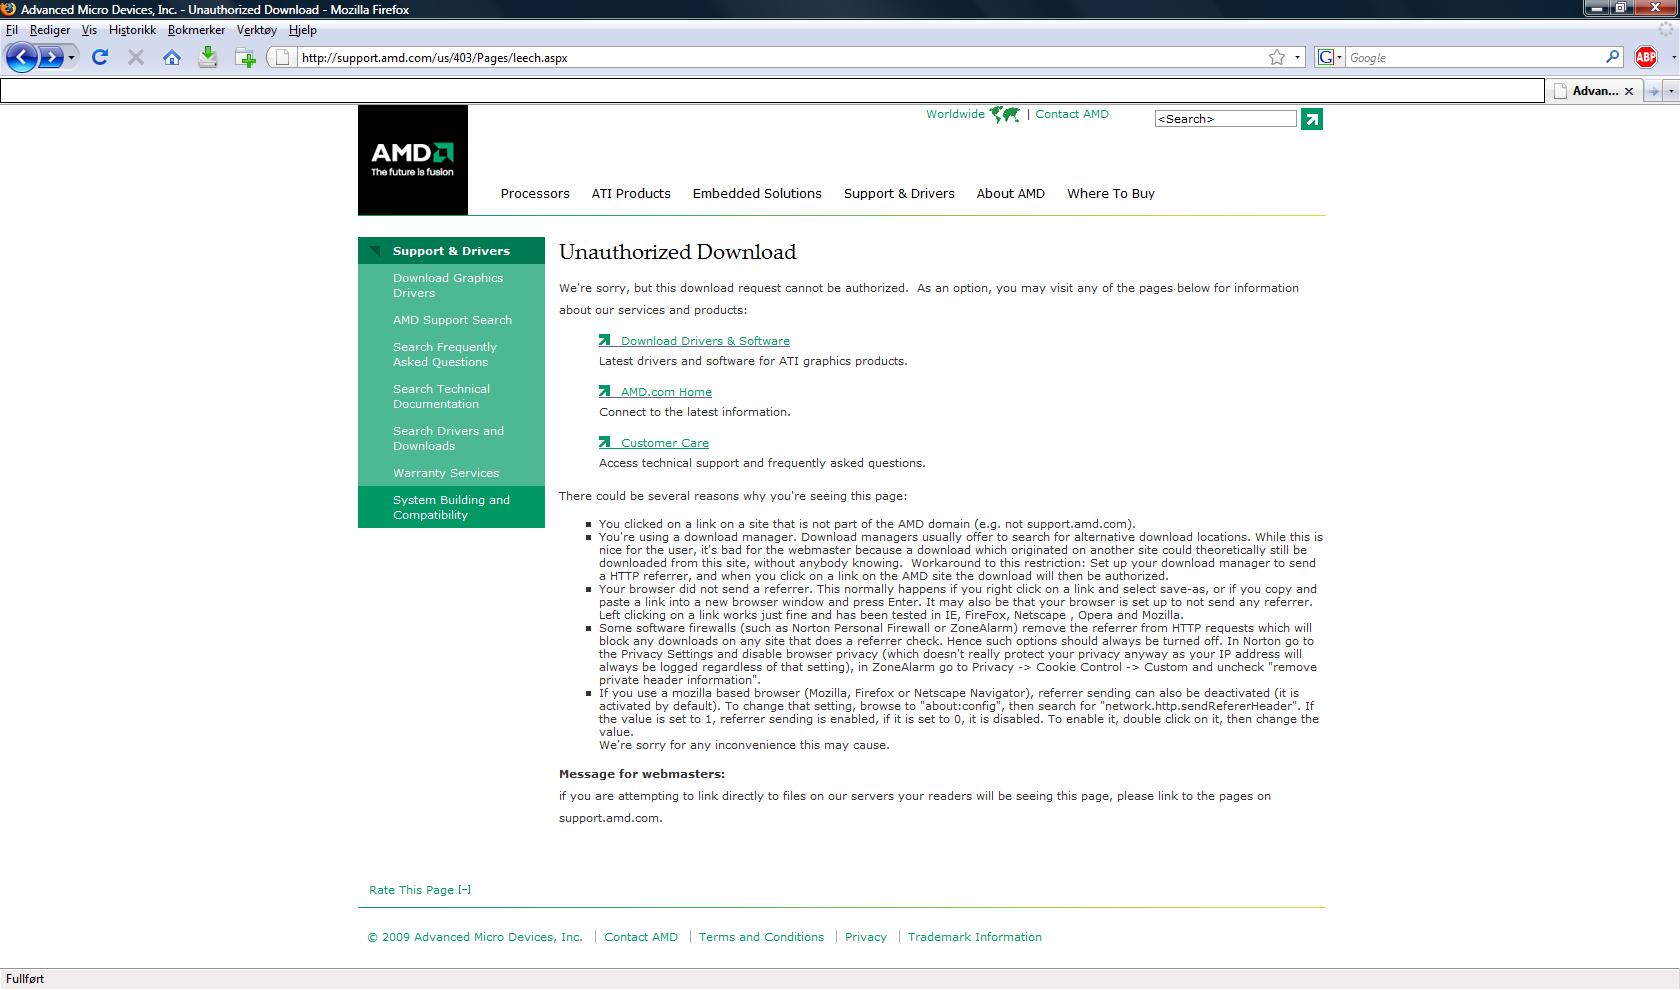The width and height of the screenshot is (1680, 990).
Task: Open Trademark Information footer link
Action: click(975, 937)
